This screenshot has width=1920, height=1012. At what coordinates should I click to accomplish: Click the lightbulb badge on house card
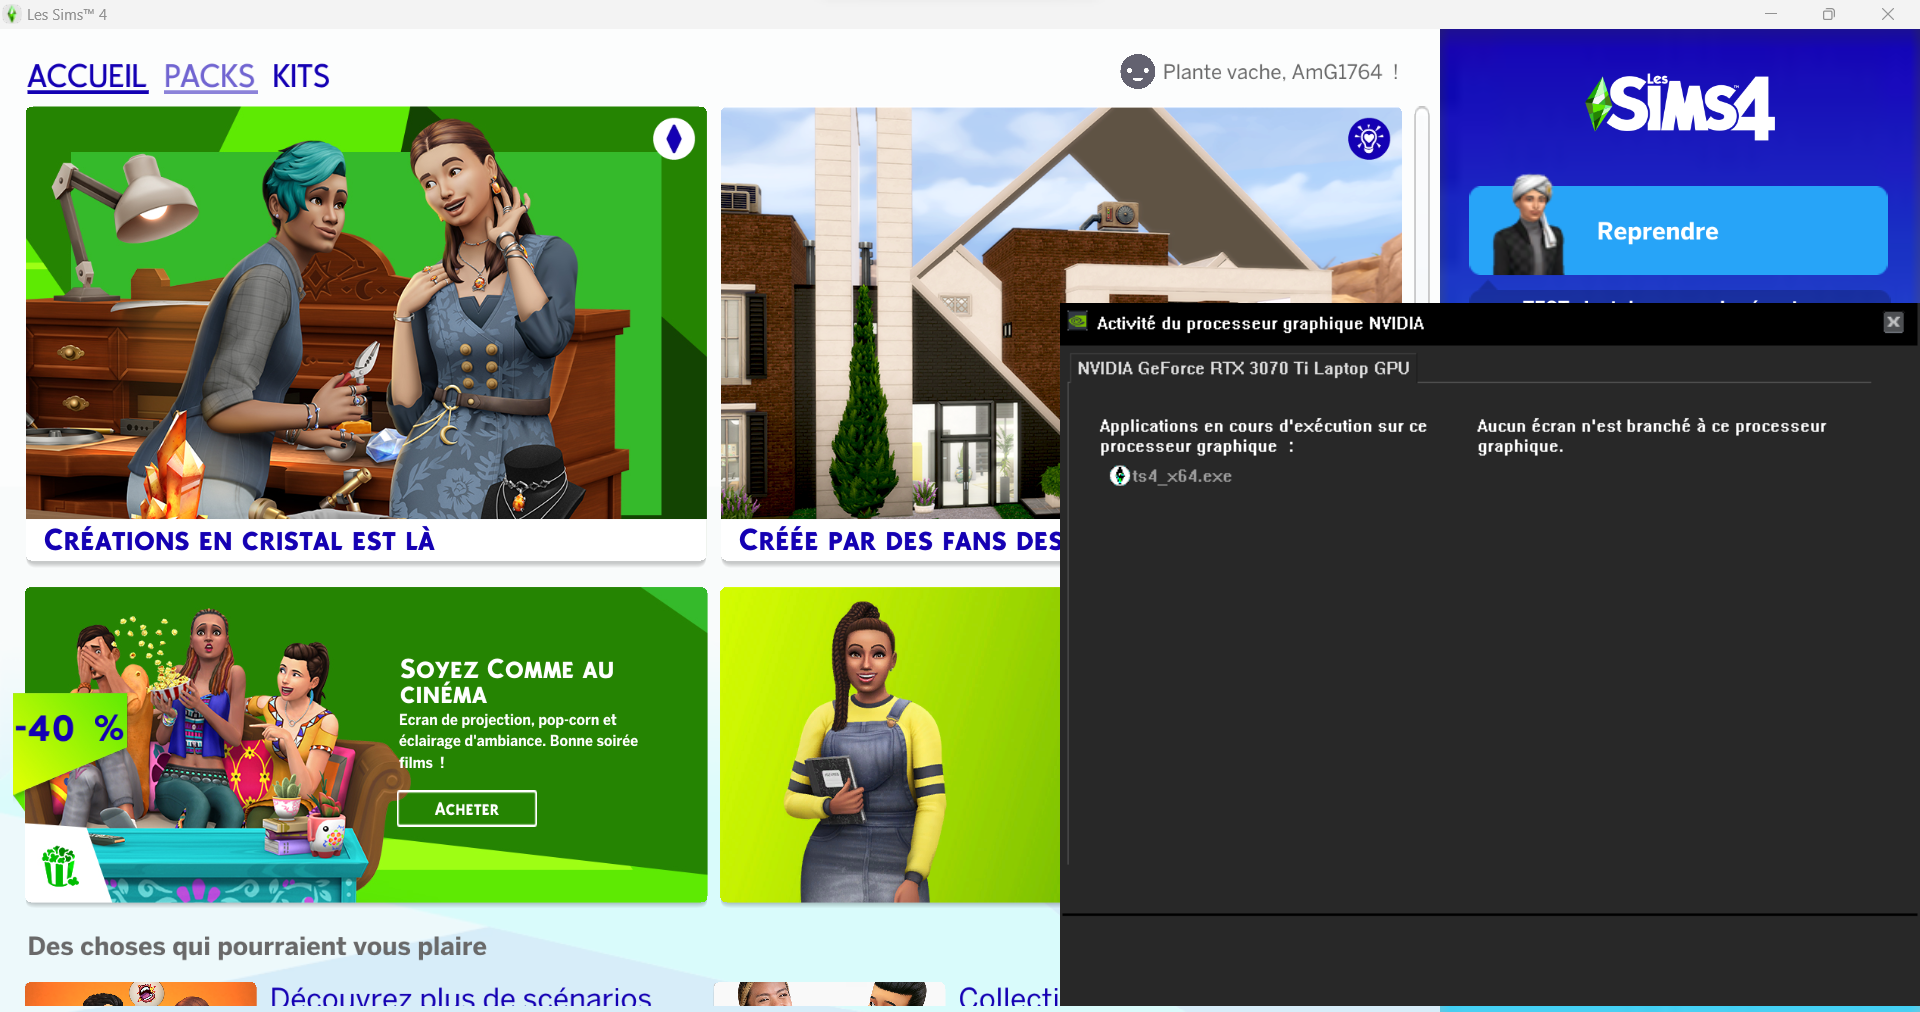1369,139
